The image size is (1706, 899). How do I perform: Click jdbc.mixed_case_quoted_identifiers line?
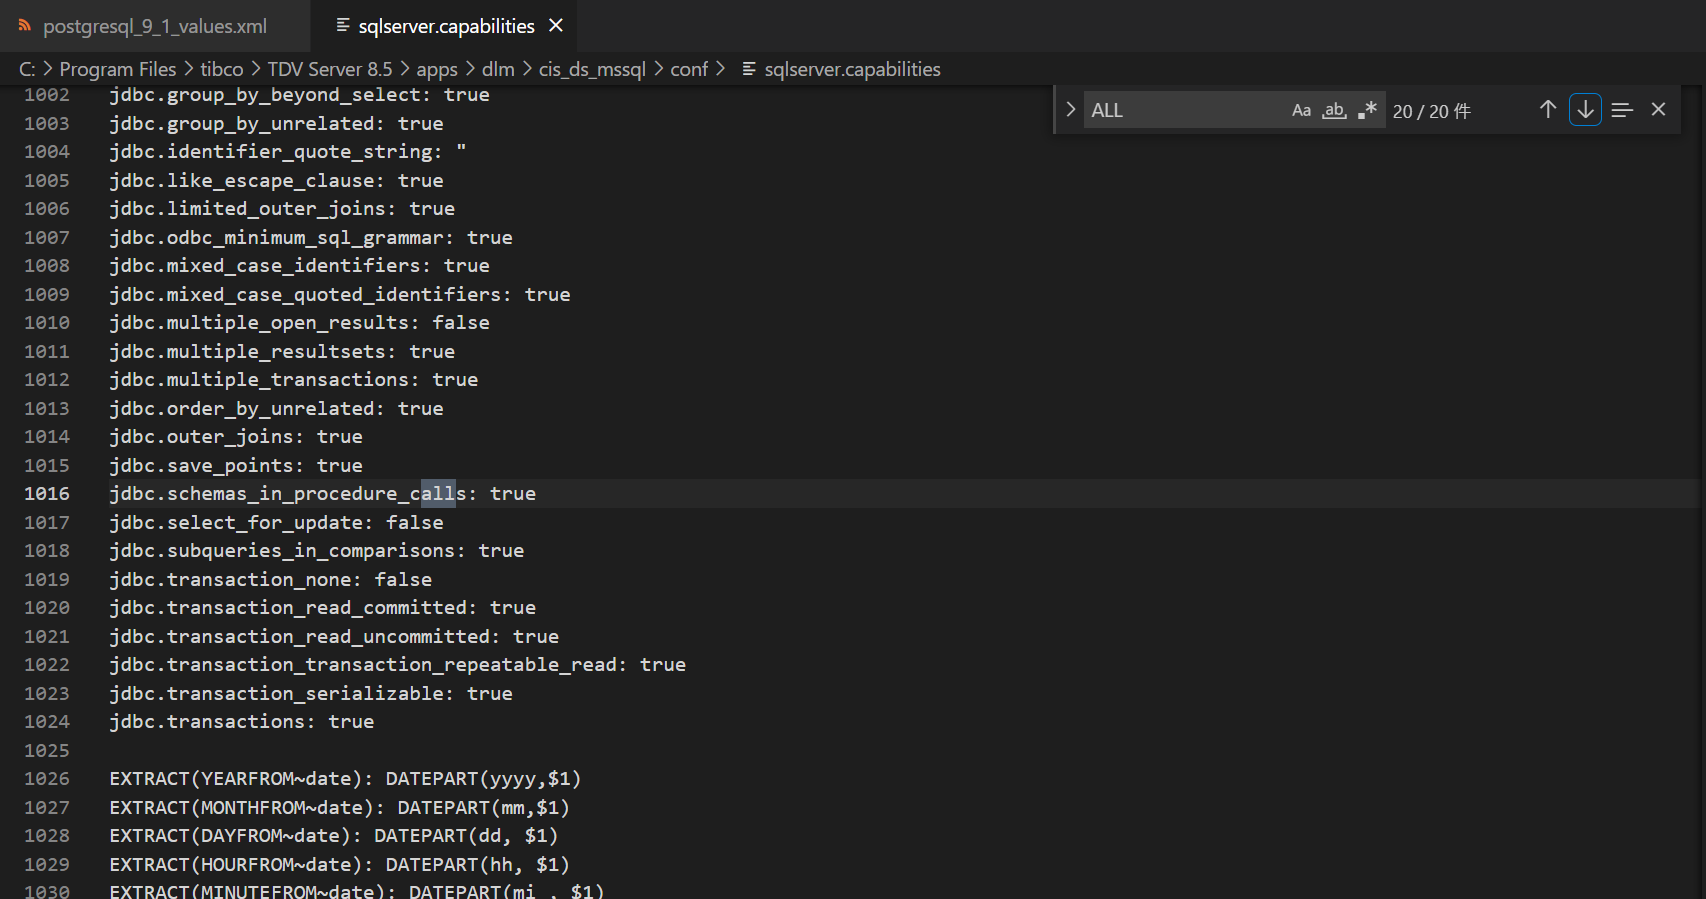[340, 295]
